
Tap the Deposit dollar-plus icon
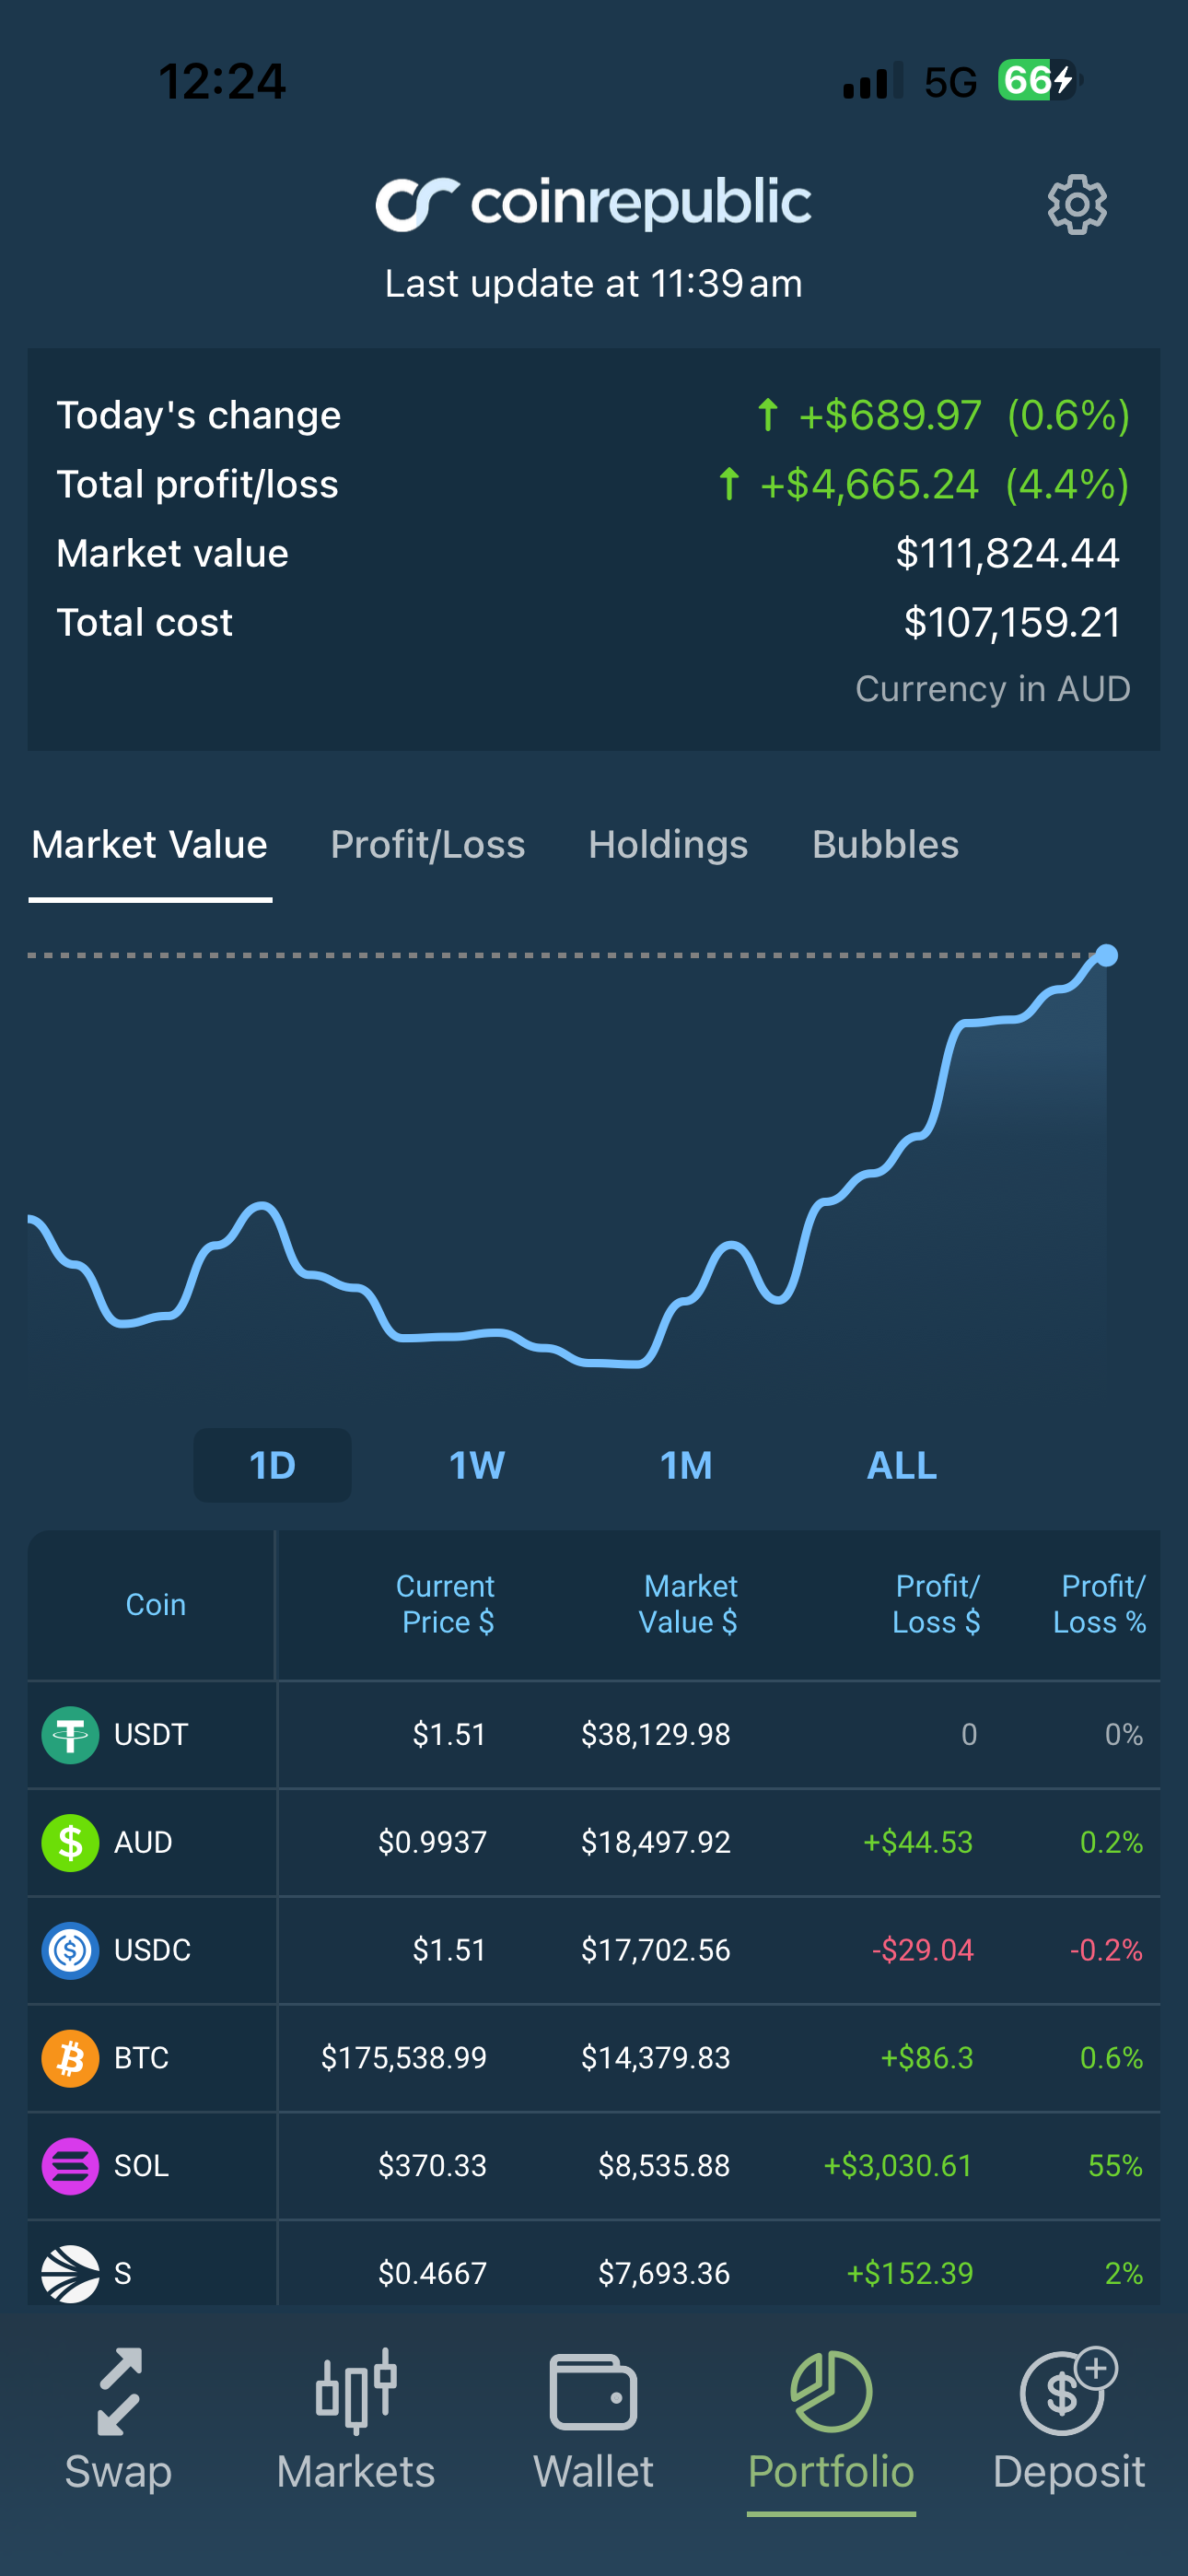coord(1068,2390)
